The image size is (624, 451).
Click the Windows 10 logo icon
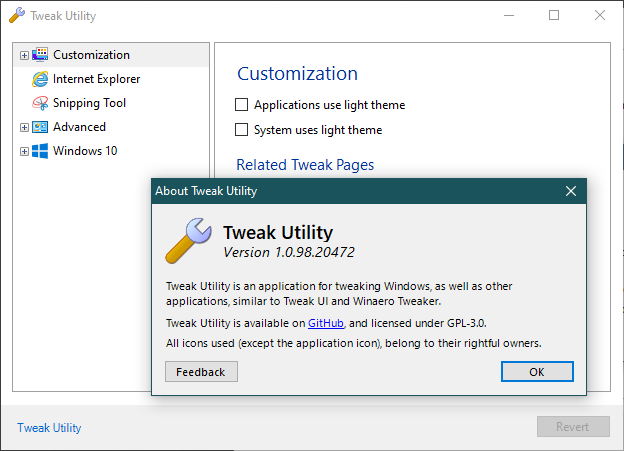pyautogui.click(x=40, y=151)
